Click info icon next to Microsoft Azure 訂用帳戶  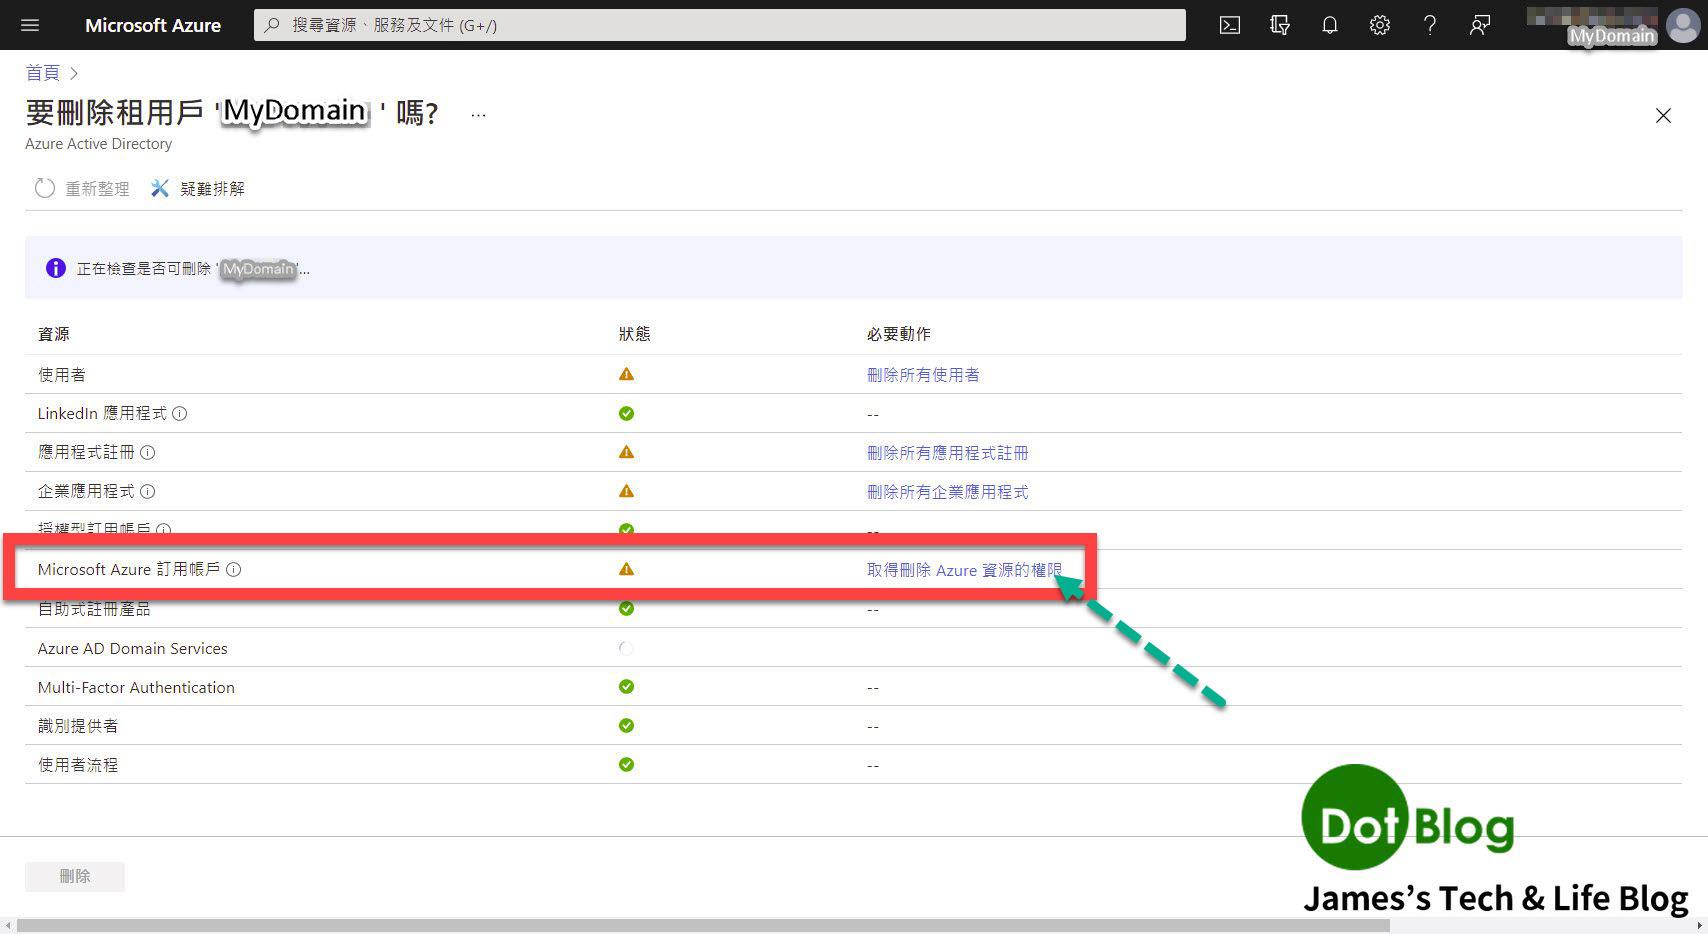coord(233,569)
